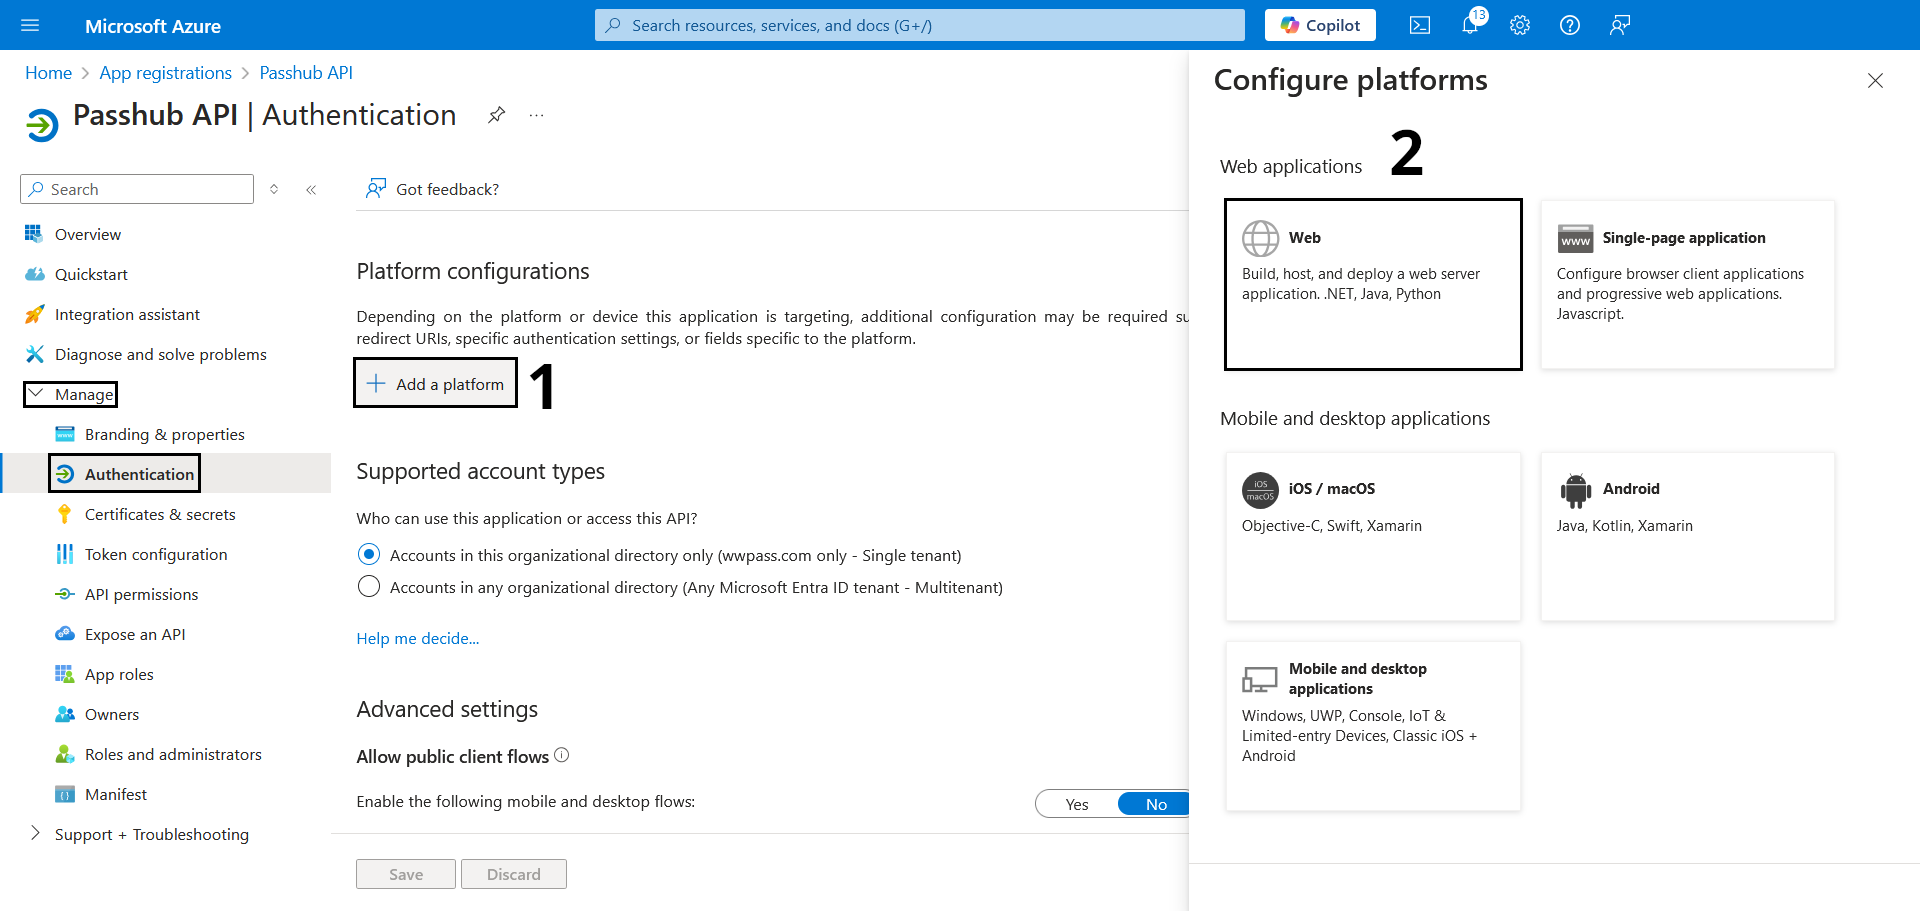Click the Expose an API cloud icon
The width and height of the screenshot is (1920, 911).
[65, 634]
